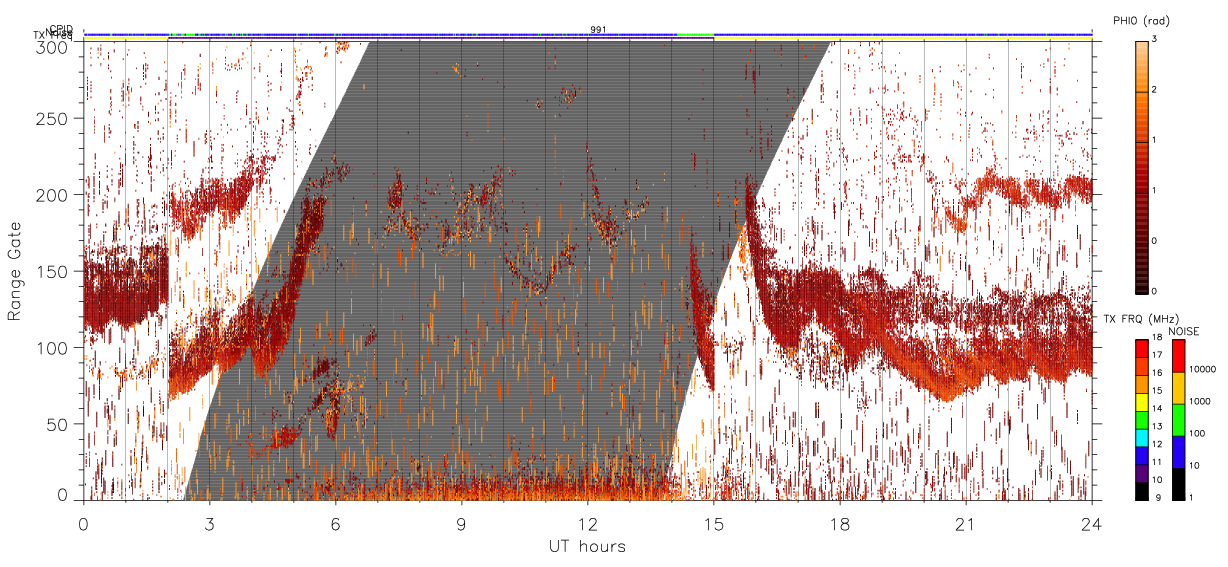Click the '17' label in TX FRQ legend
Viewport: 1228px width, 567px height.
pyautogui.click(x=1156, y=355)
